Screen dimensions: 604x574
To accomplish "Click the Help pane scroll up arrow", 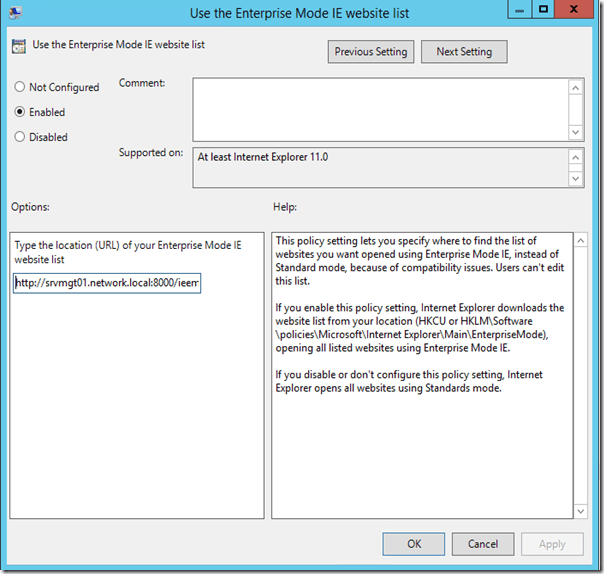I will click(x=581, y=242).
